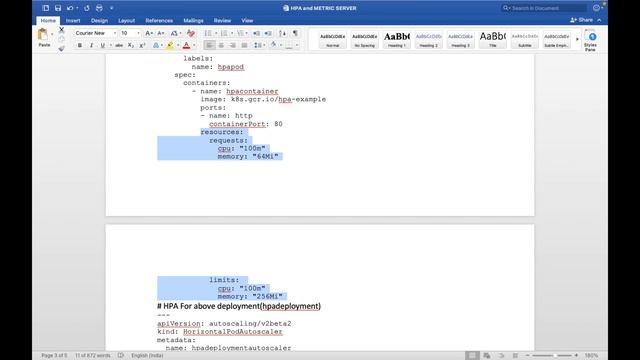Apply the No Spacing style
Image resolution: width=640 pixels, height=360 pixels.
pos(364,40)
